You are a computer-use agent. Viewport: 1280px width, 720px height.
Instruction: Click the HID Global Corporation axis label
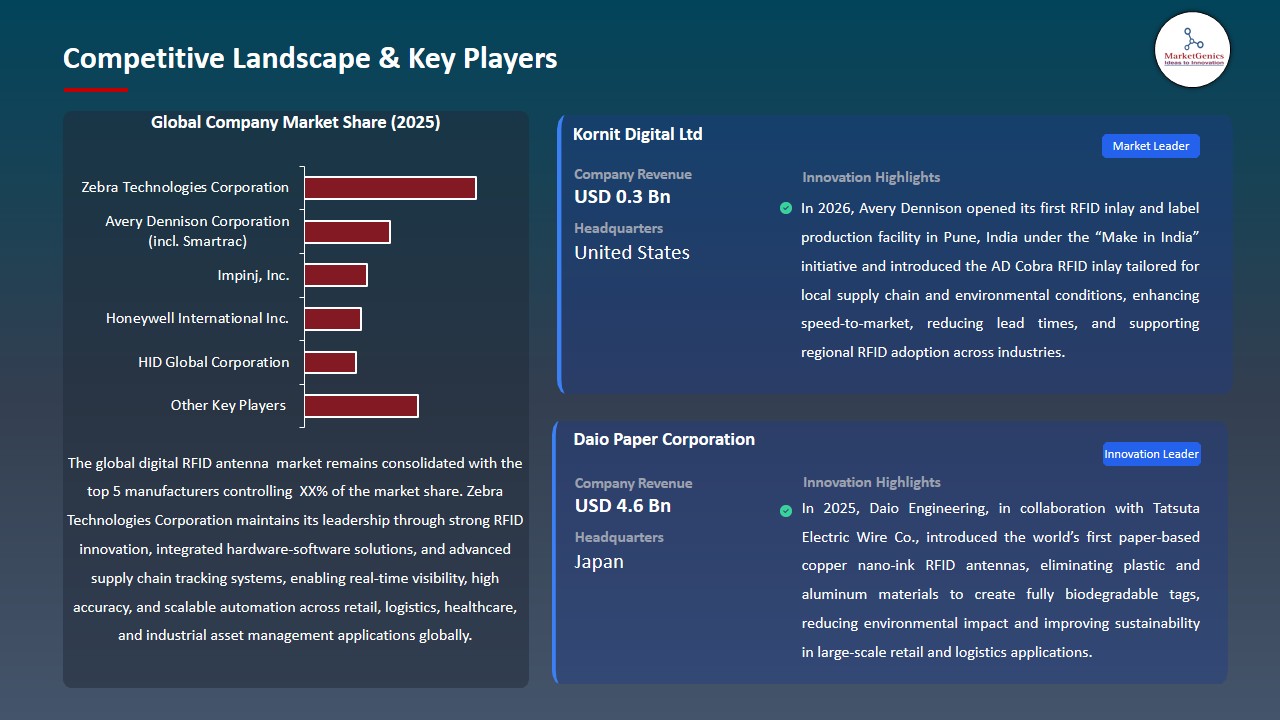(214, 362)
